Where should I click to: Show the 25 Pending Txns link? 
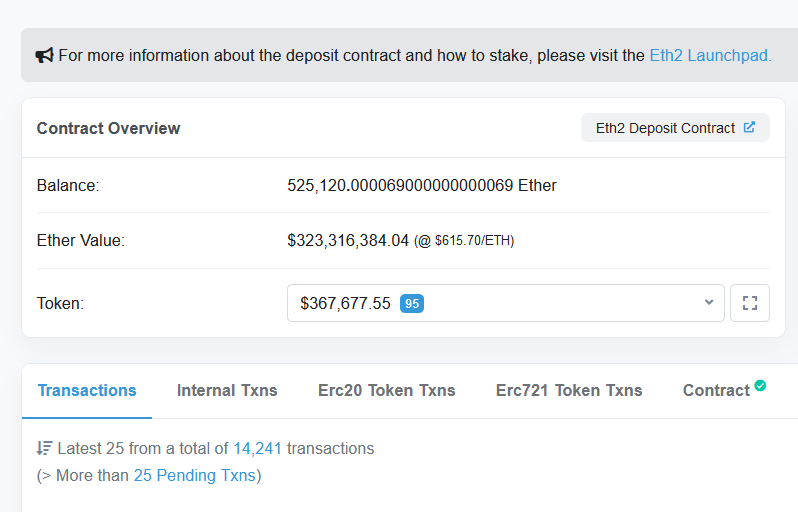pos(194,475)
